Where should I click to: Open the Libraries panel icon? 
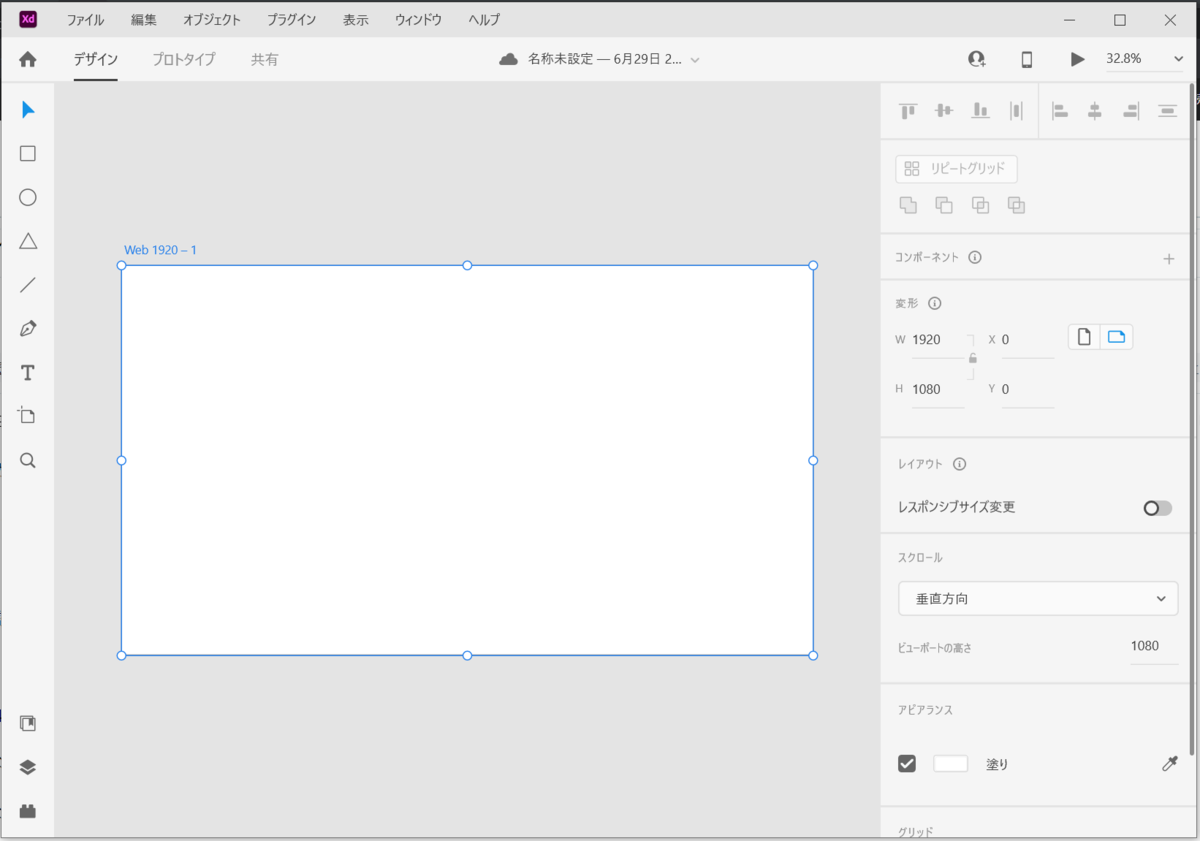pyautogui.click(x=28, y=723)
